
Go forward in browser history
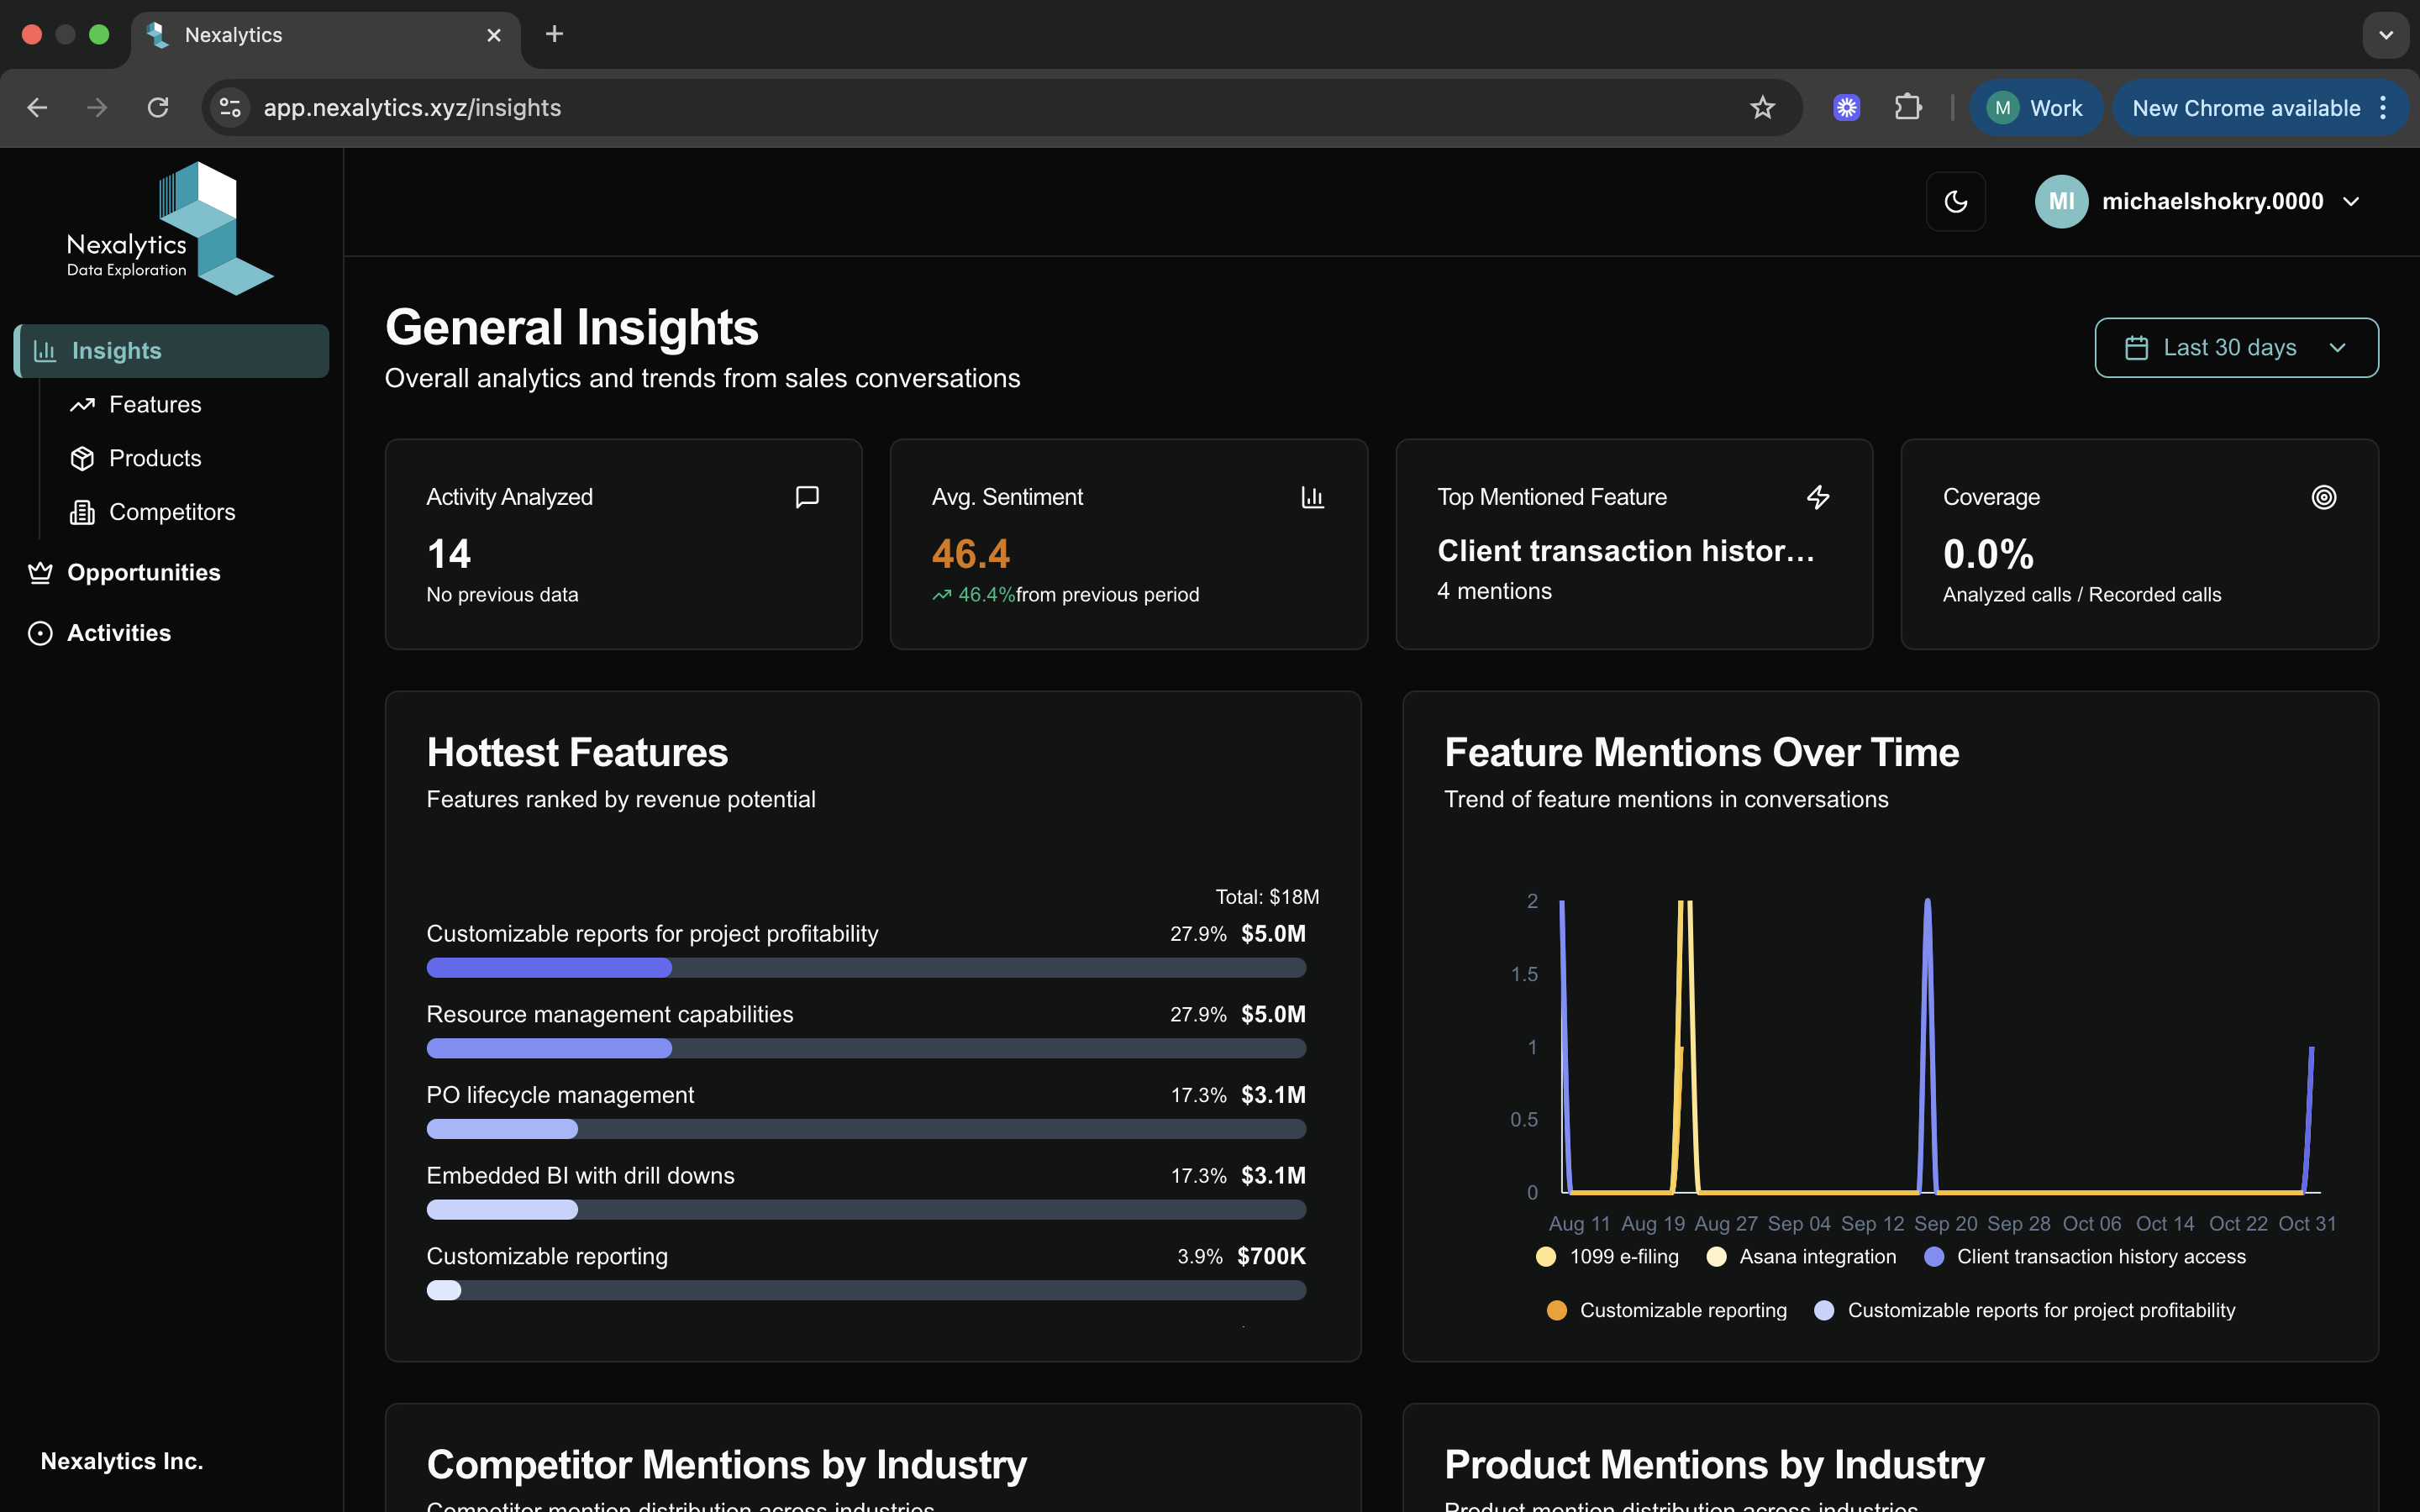pyautogui.click(x=97, y=108)
